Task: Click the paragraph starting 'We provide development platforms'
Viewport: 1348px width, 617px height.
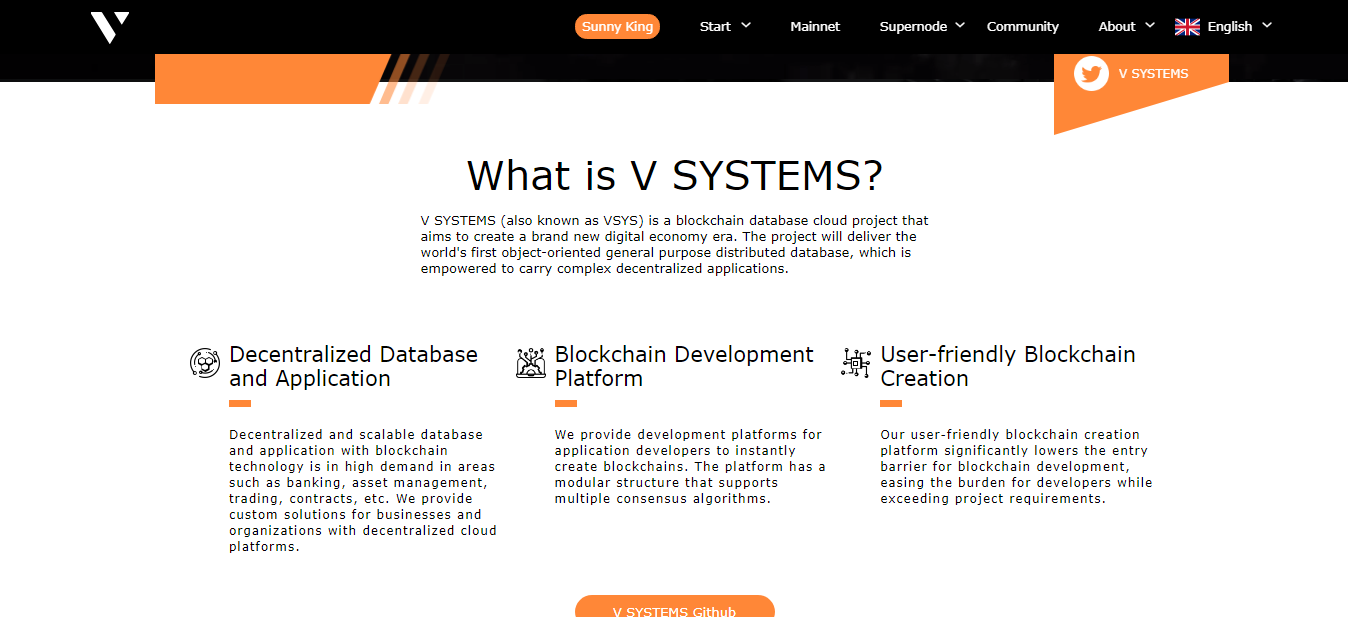Action: tap(690, 467)
